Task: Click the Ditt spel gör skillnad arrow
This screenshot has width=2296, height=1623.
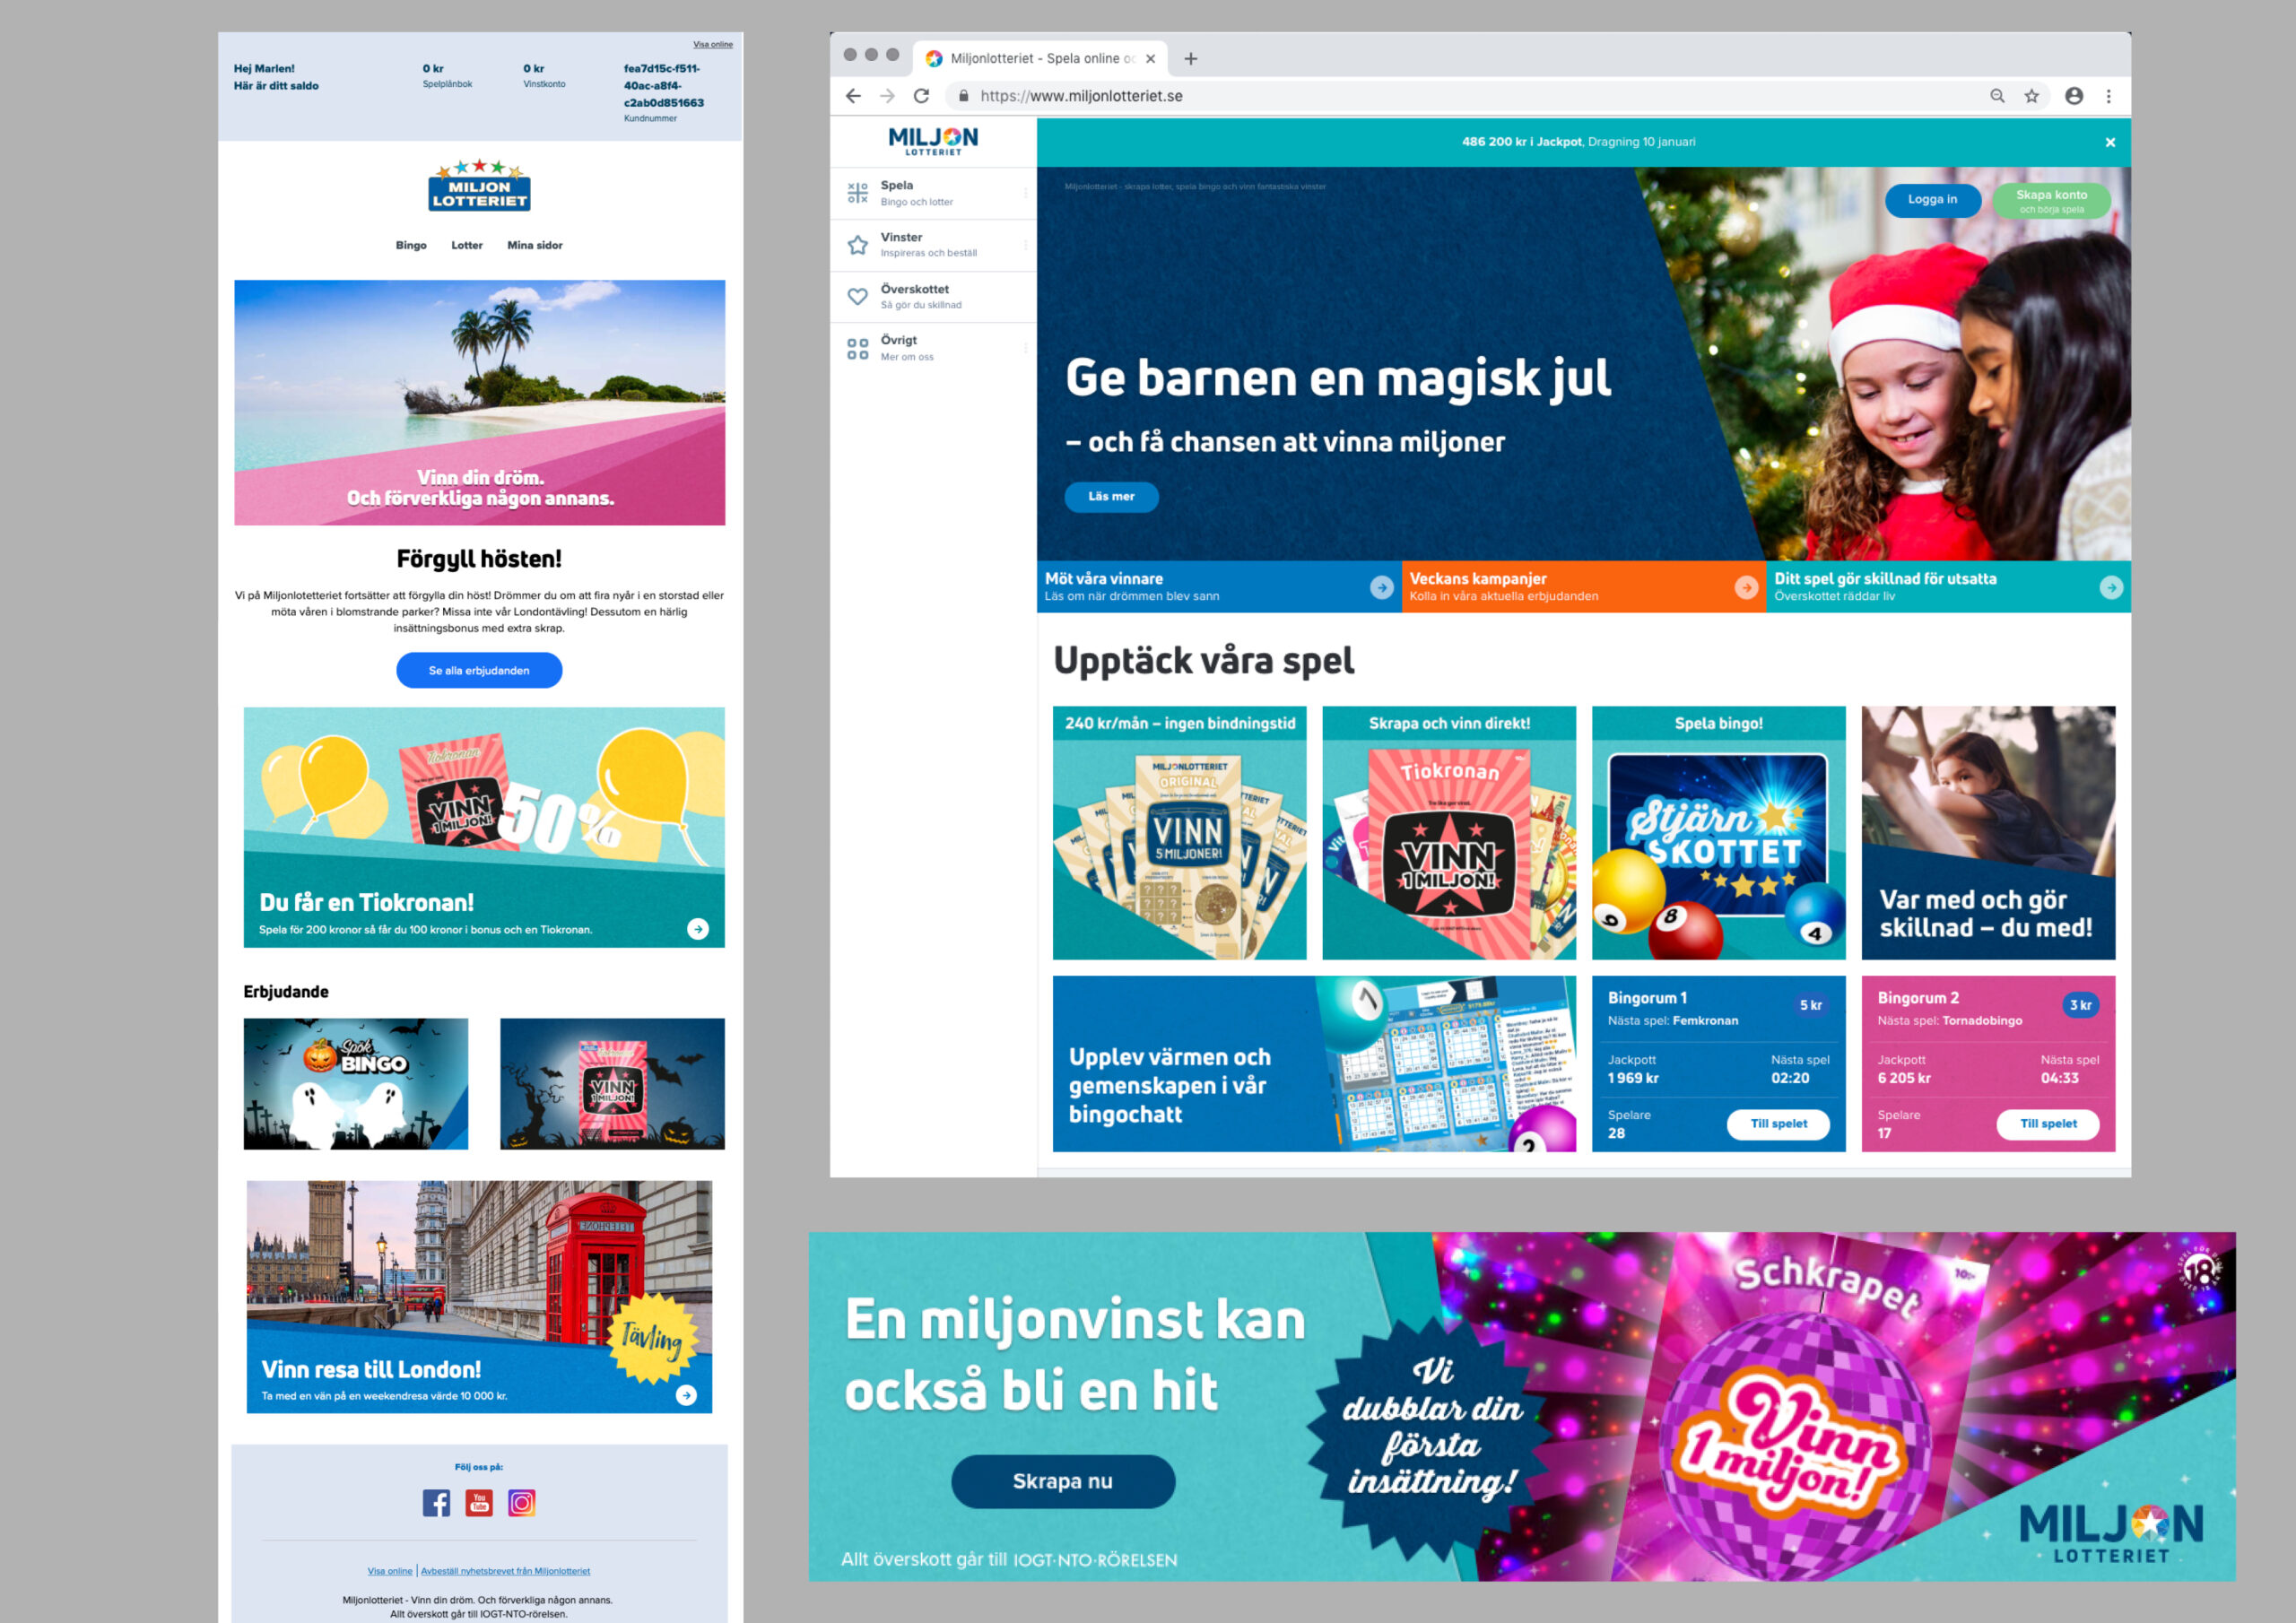Action: point(2111,587)
